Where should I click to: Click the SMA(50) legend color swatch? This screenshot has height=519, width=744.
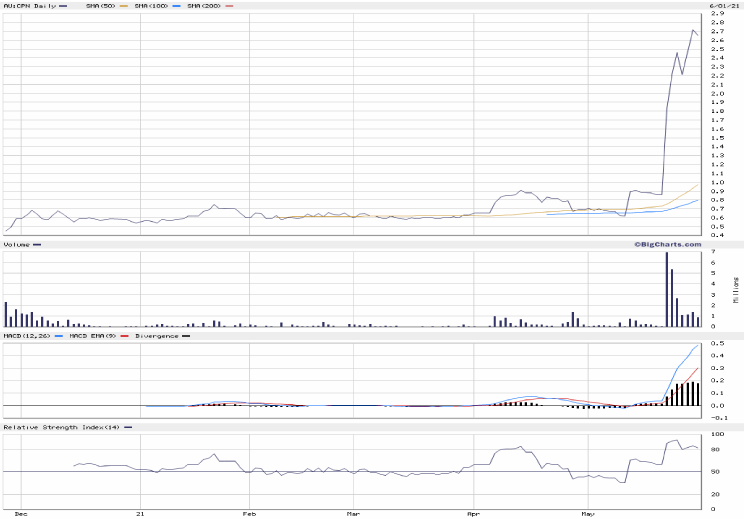(x=124, y=6)
